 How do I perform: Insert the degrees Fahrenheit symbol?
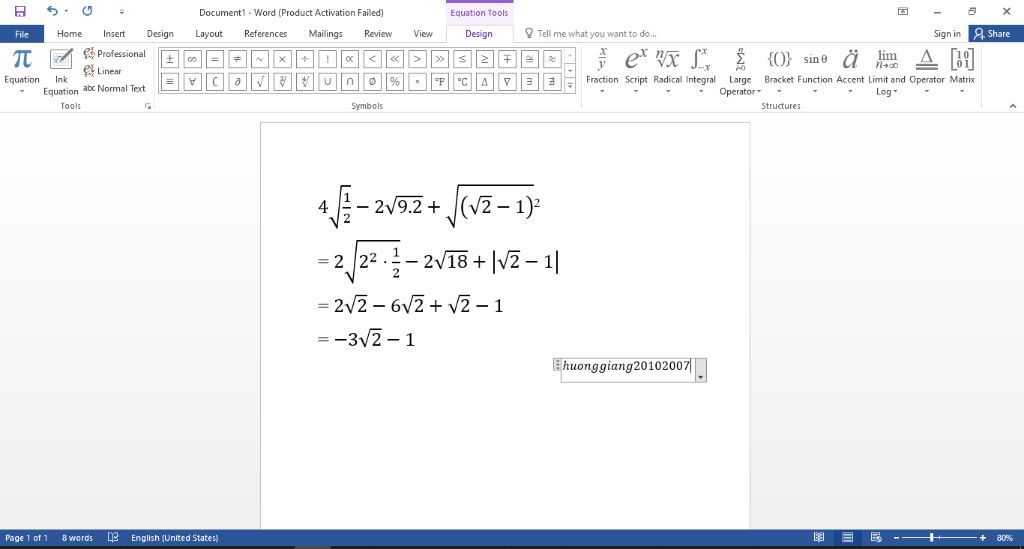440,82
